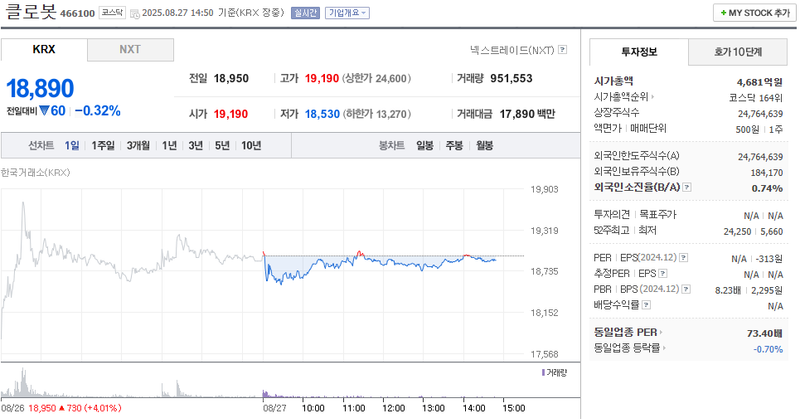Click the 코스닥 164위 ranking value
The image size is (800, 419).
point(756,97)
